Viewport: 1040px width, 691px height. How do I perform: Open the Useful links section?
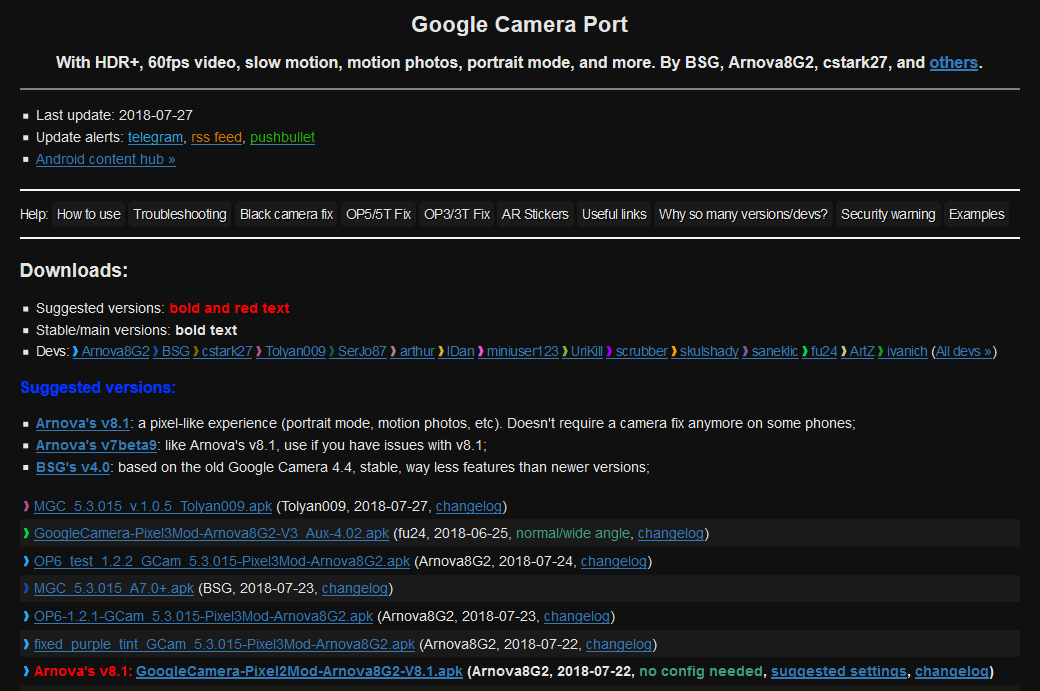(x=614, y=214)
